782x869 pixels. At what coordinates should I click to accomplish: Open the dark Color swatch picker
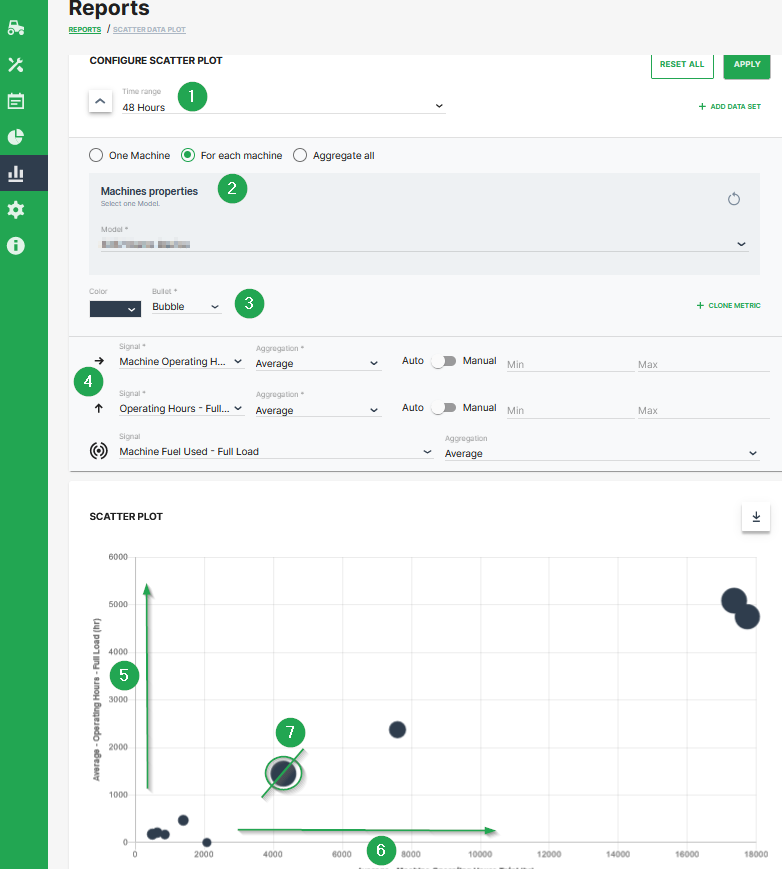point(114,309)
